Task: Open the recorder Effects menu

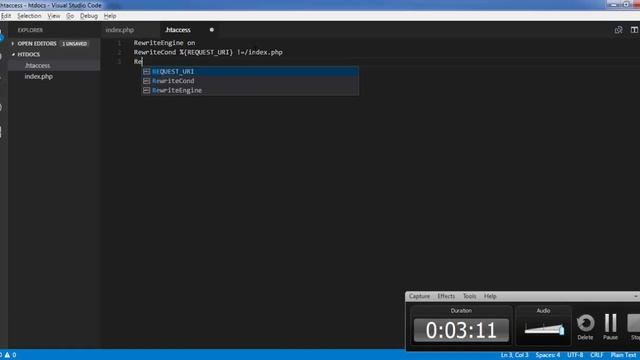Action: point(446,296)
